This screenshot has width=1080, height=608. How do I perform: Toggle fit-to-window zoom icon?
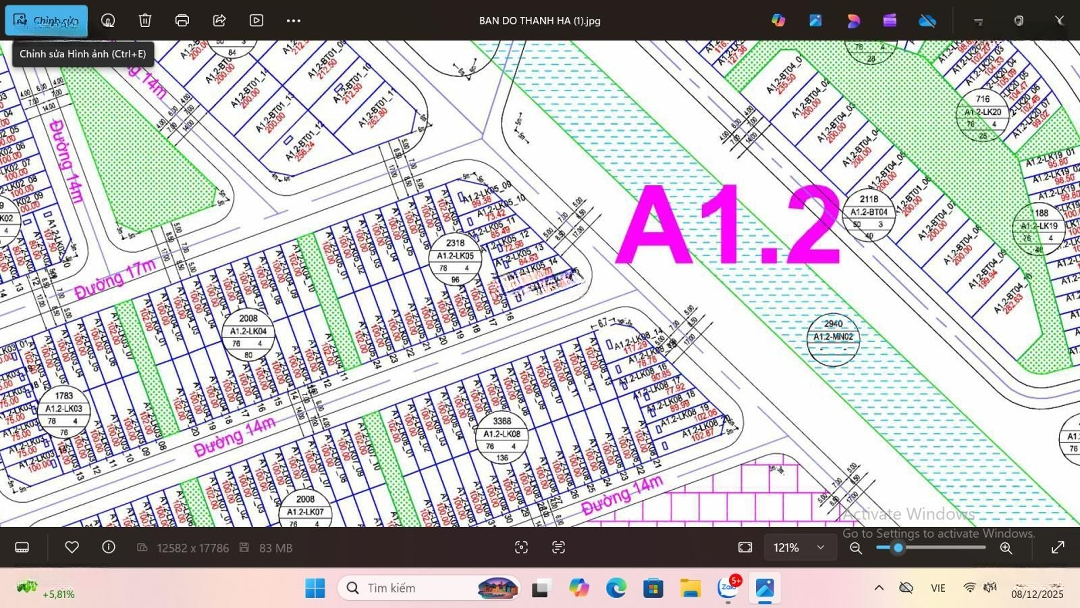click(745, 547)
